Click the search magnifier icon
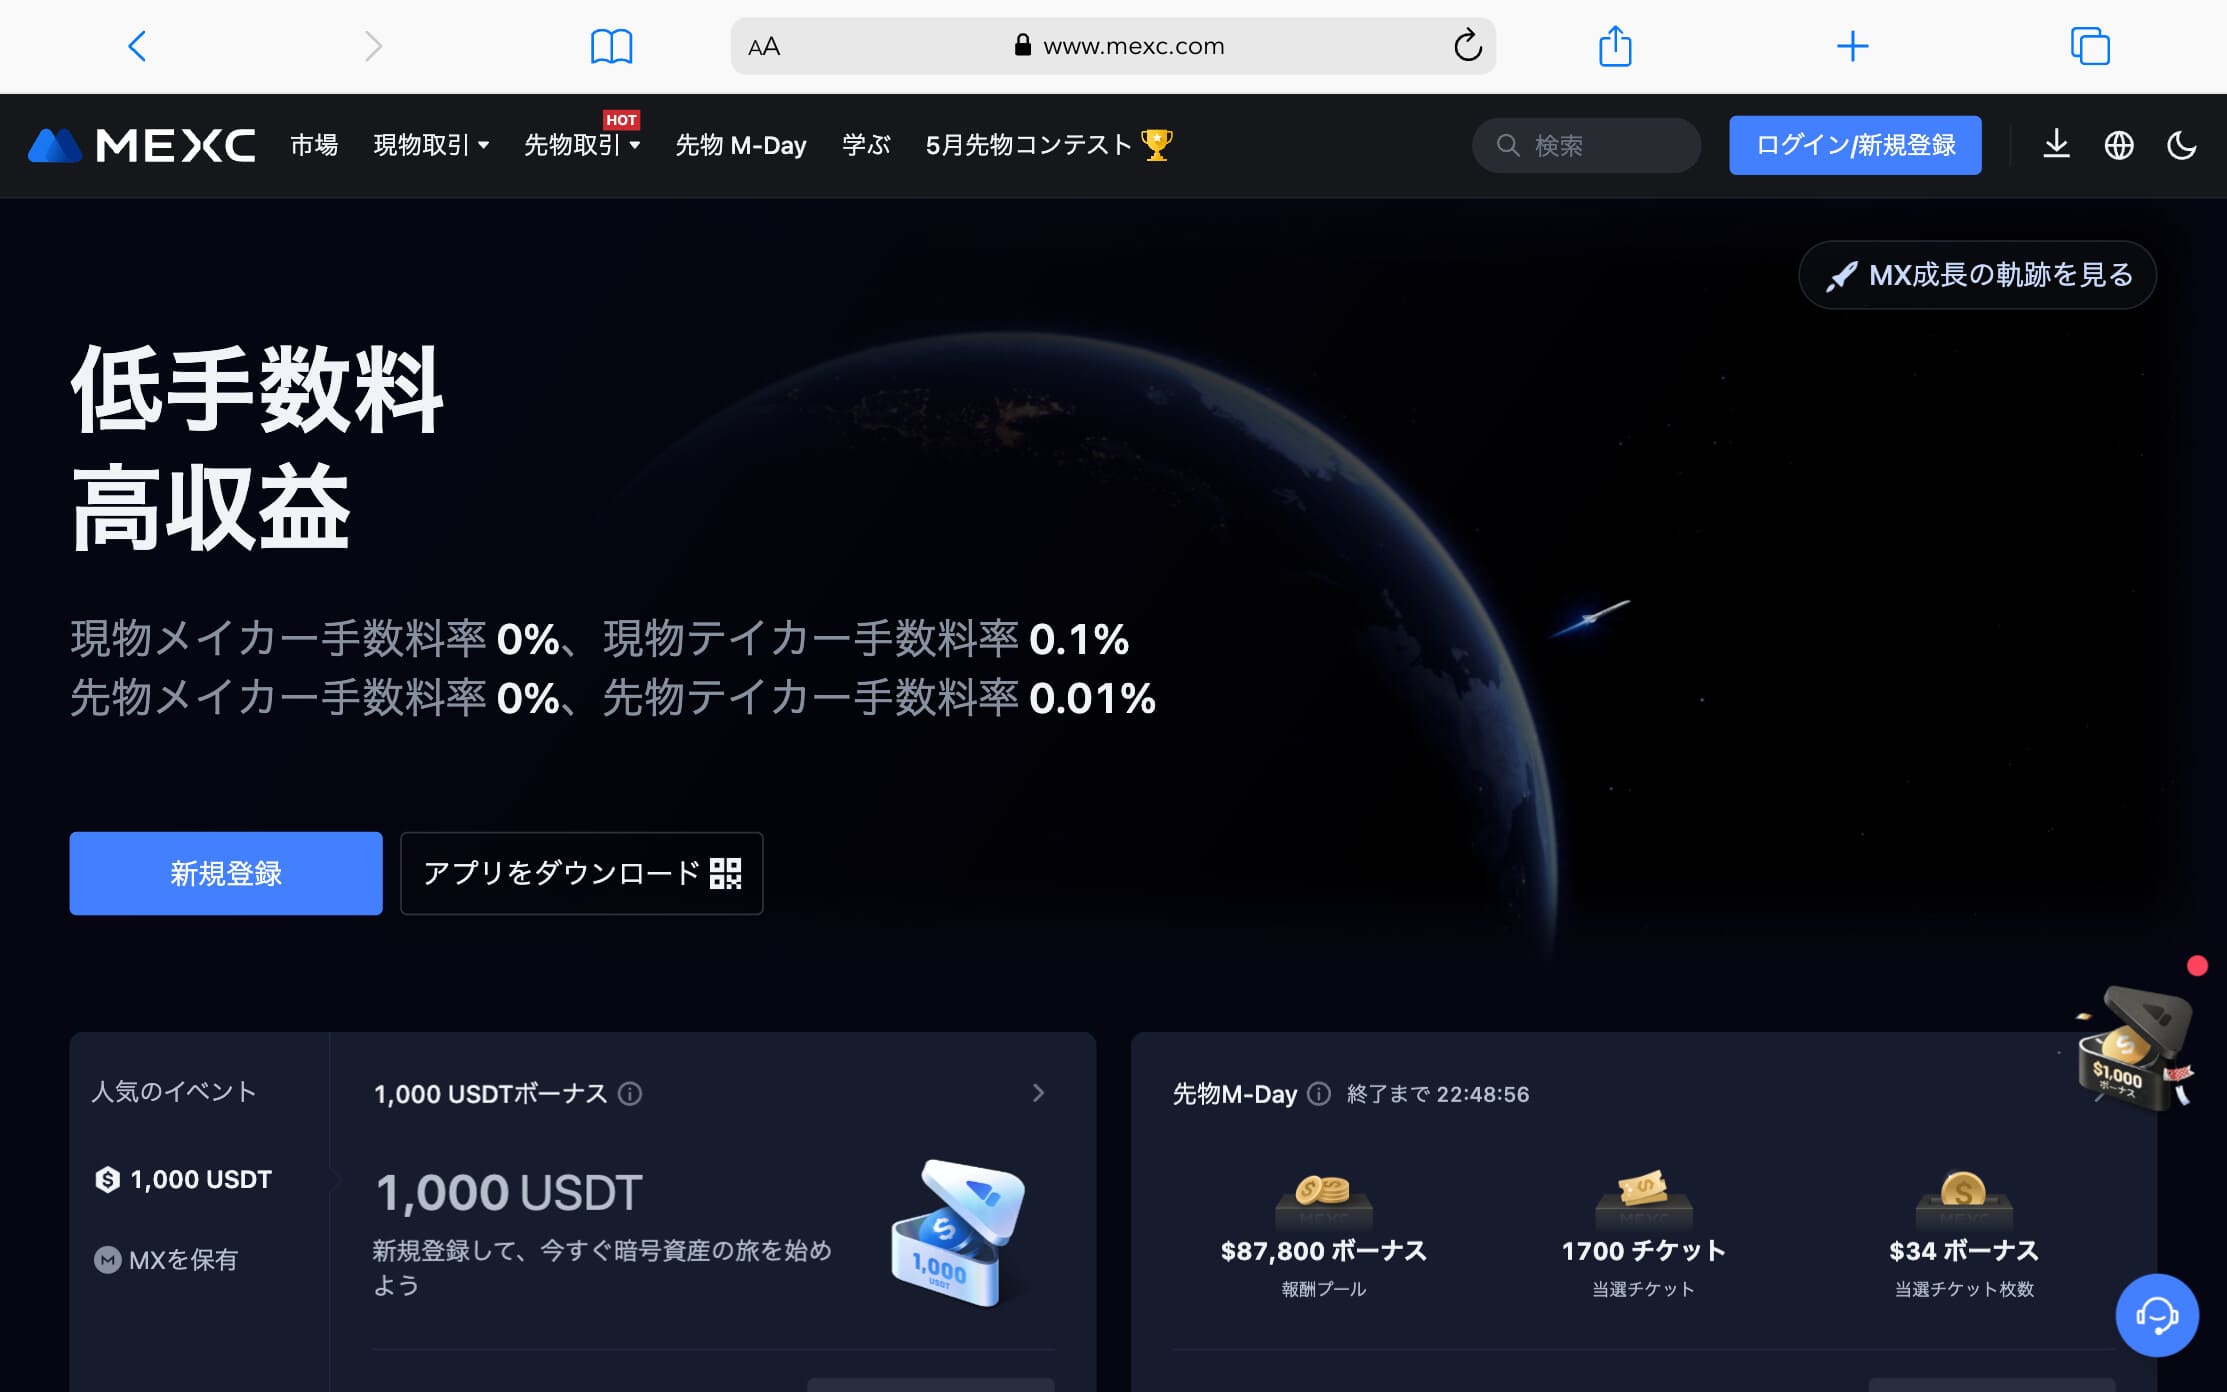This screenshot has width=2227, height=1392. 1507,145
